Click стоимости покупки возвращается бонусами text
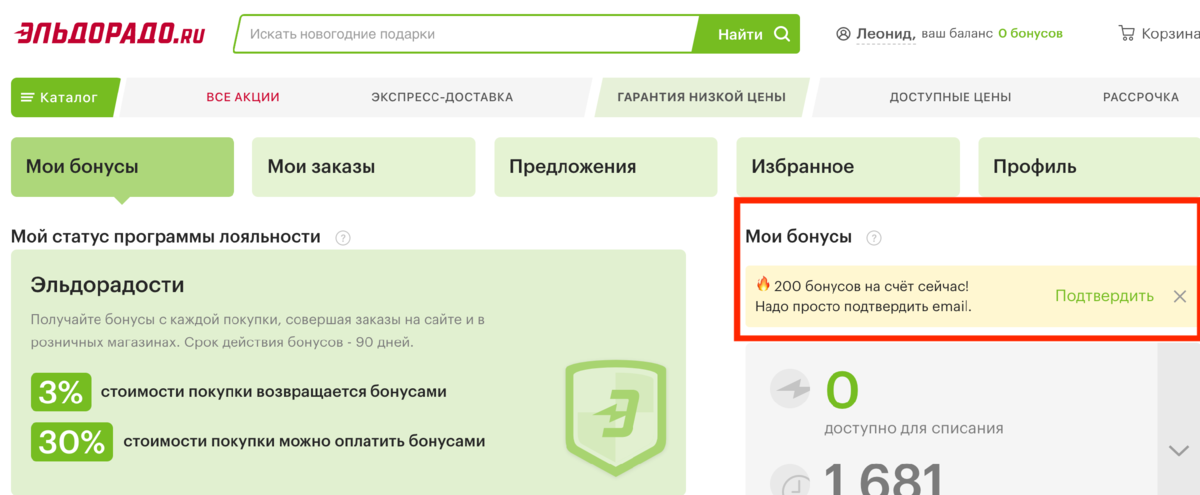Screen dimensions: 1200x495 click(x=274, y=392)
